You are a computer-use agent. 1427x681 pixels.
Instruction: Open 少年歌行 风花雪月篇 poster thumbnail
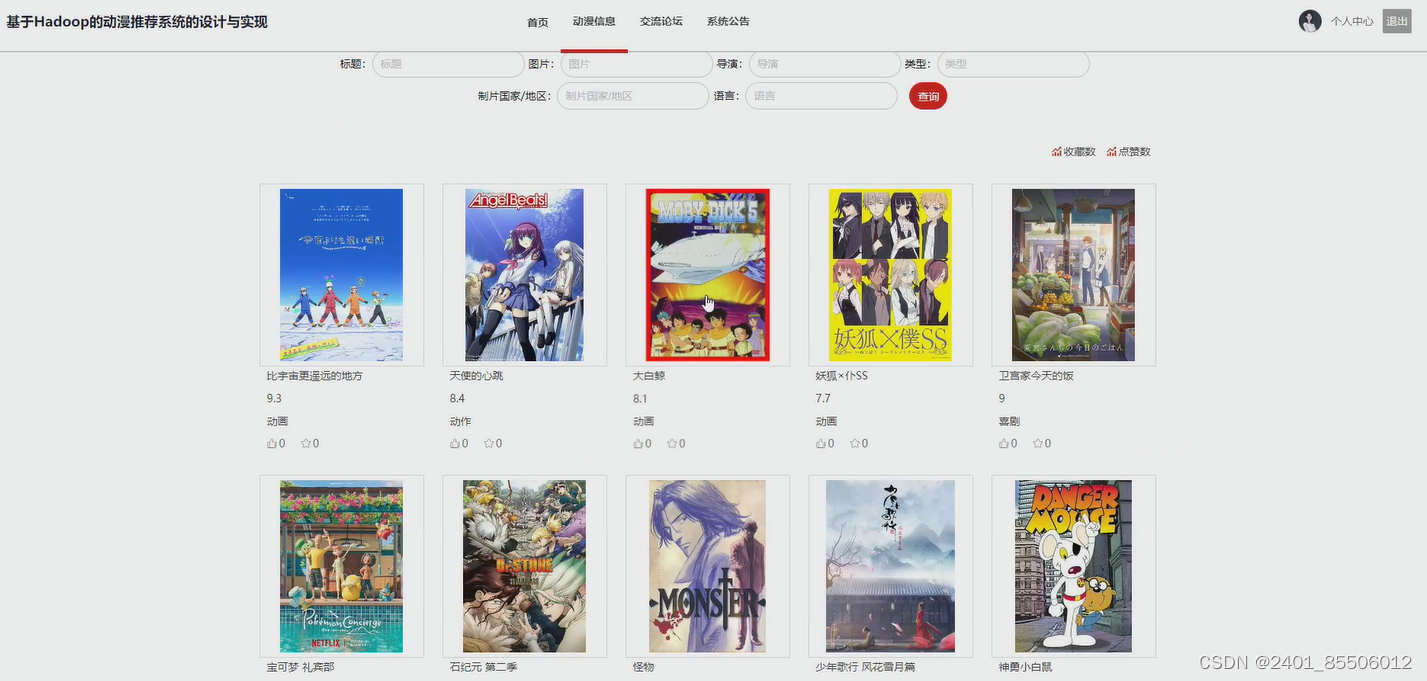[x=890, y=566]
